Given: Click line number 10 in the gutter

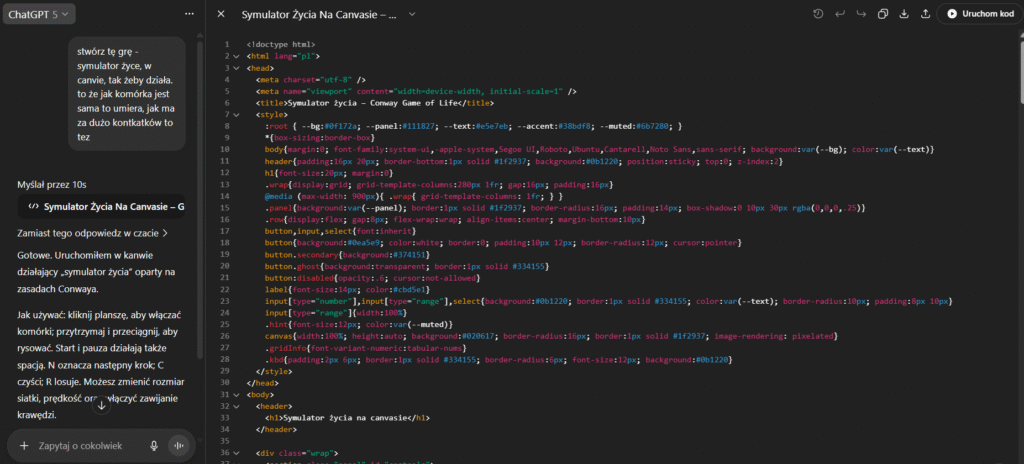Looking at the screenshot, I should coord(226,150).
